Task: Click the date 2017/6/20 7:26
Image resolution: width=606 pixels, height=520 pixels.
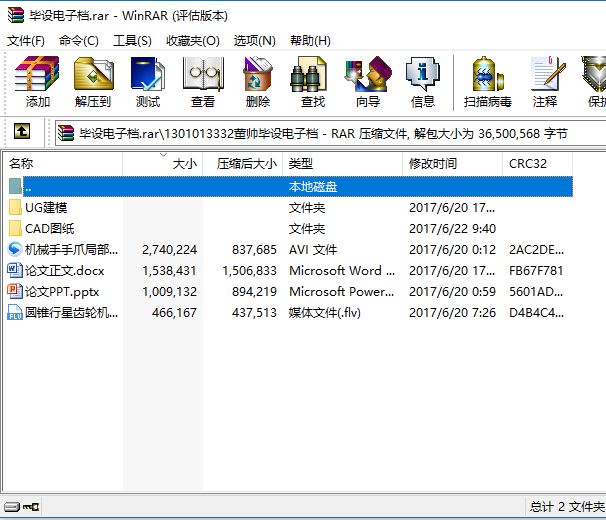Action: [453, 312]
